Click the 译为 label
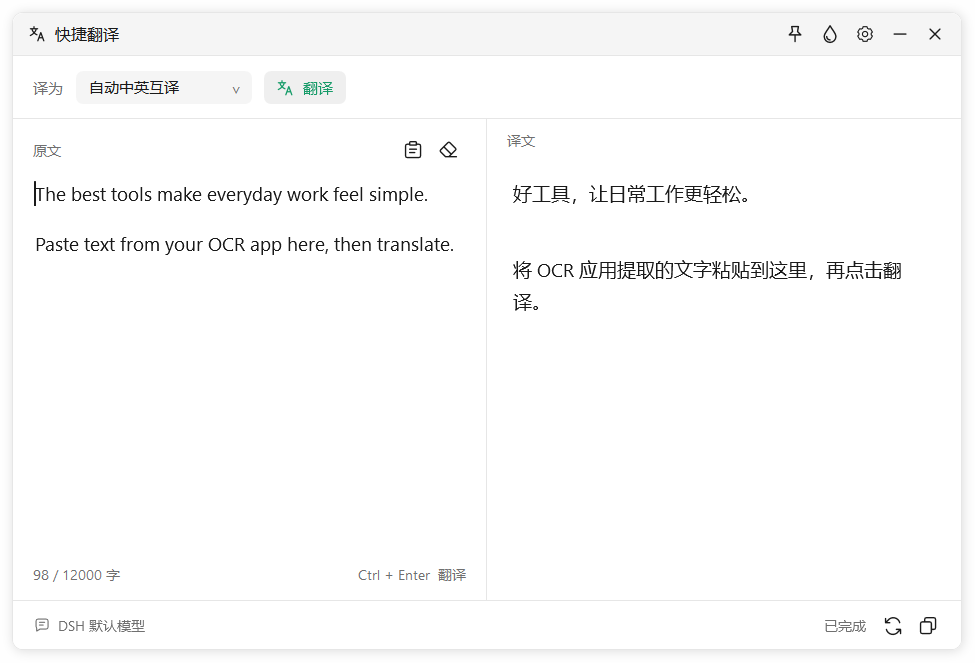Screen dimensions: 975x663 point(48,88)
